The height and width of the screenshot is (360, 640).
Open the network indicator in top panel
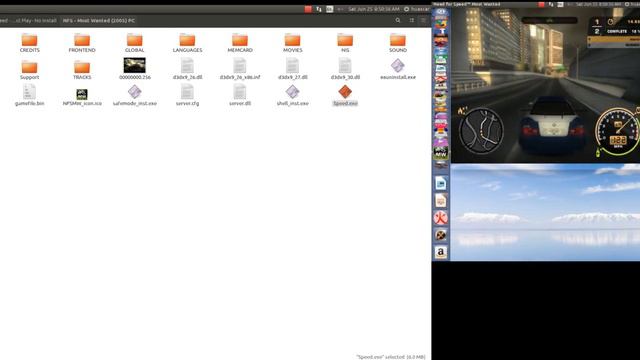[319, 9]
